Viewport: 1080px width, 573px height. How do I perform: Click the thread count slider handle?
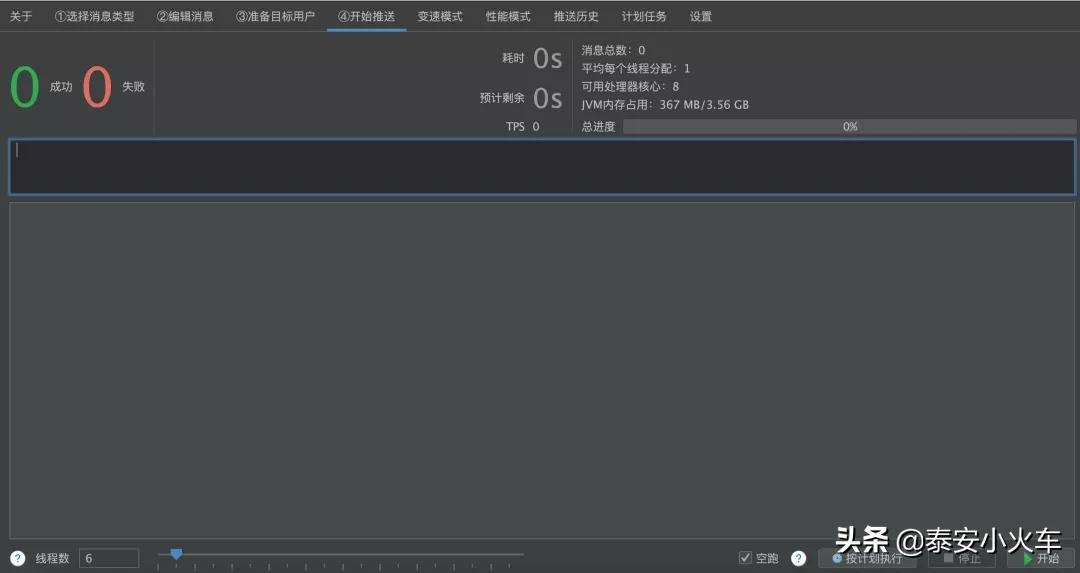[176, 554]
